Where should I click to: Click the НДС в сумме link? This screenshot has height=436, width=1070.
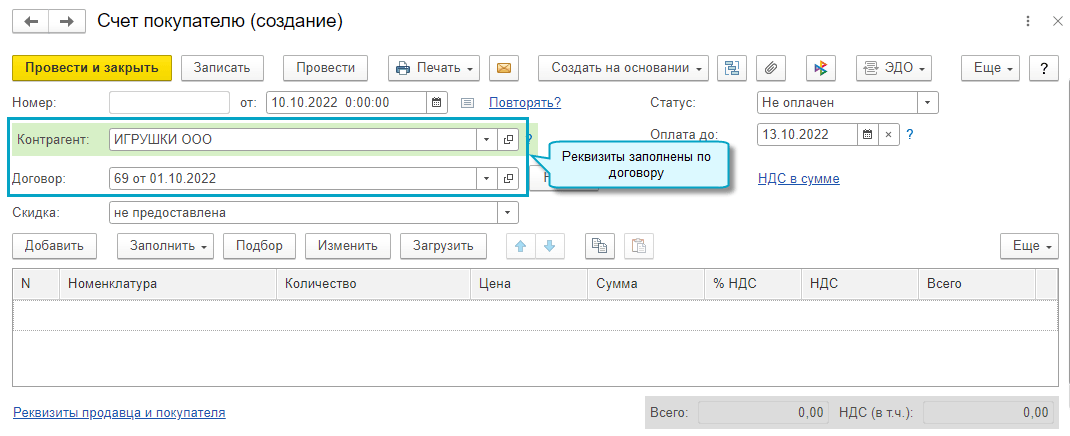(800, 179)
